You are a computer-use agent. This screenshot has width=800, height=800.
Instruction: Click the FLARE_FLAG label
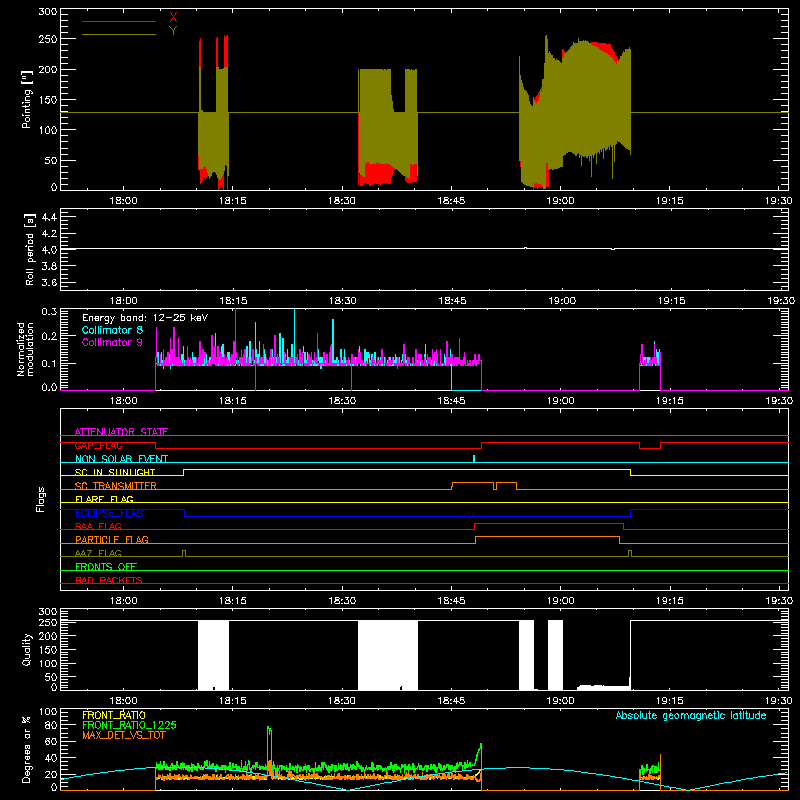[x=104, y=499]
